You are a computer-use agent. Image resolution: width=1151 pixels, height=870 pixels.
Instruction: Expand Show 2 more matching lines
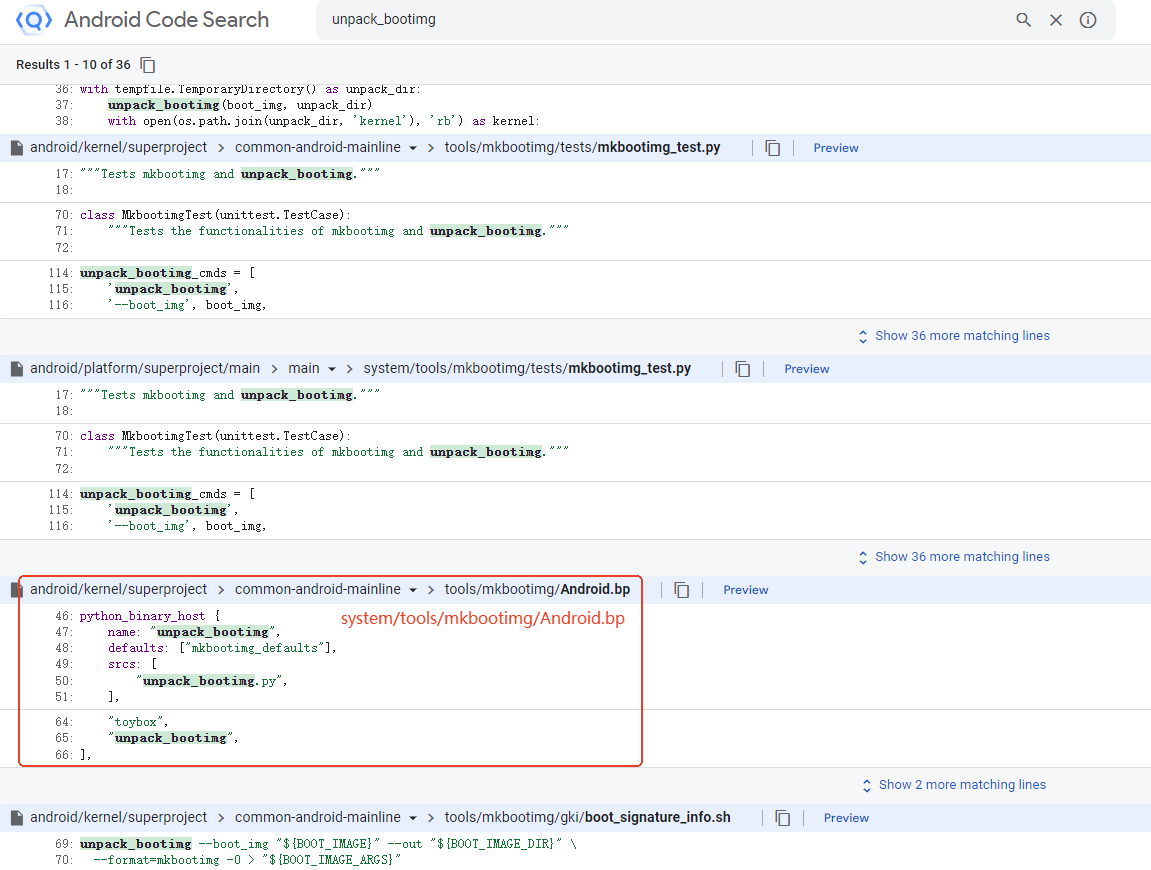coord(954,785)
